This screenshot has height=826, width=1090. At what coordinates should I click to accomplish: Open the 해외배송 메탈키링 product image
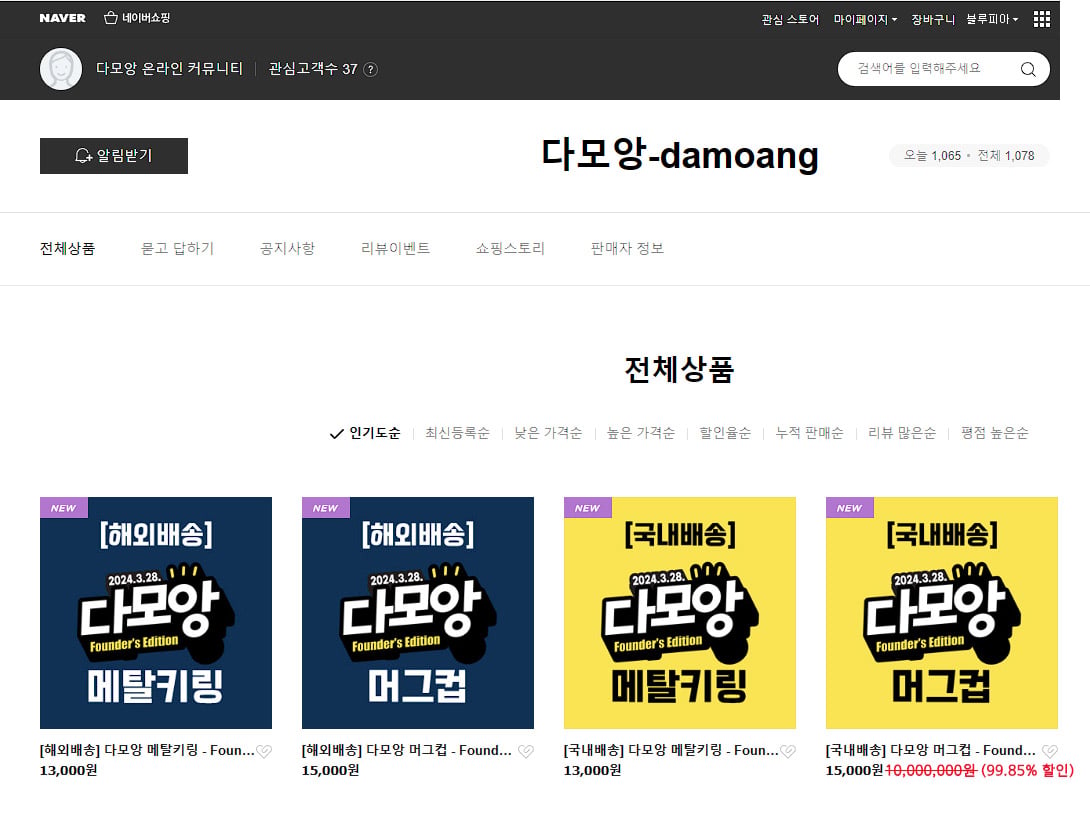[x=156, y=613]
